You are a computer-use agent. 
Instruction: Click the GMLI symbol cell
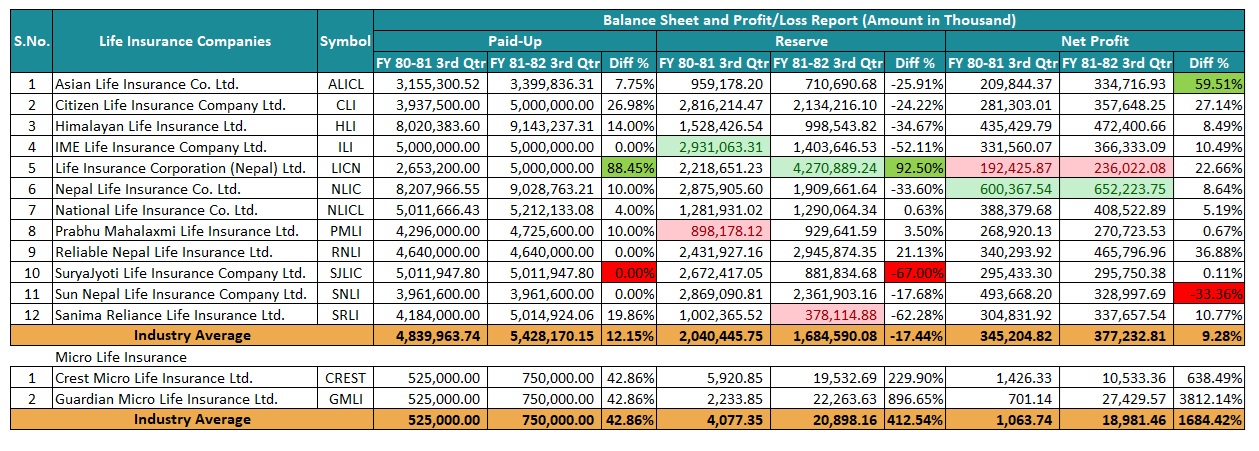pos(345,399)
